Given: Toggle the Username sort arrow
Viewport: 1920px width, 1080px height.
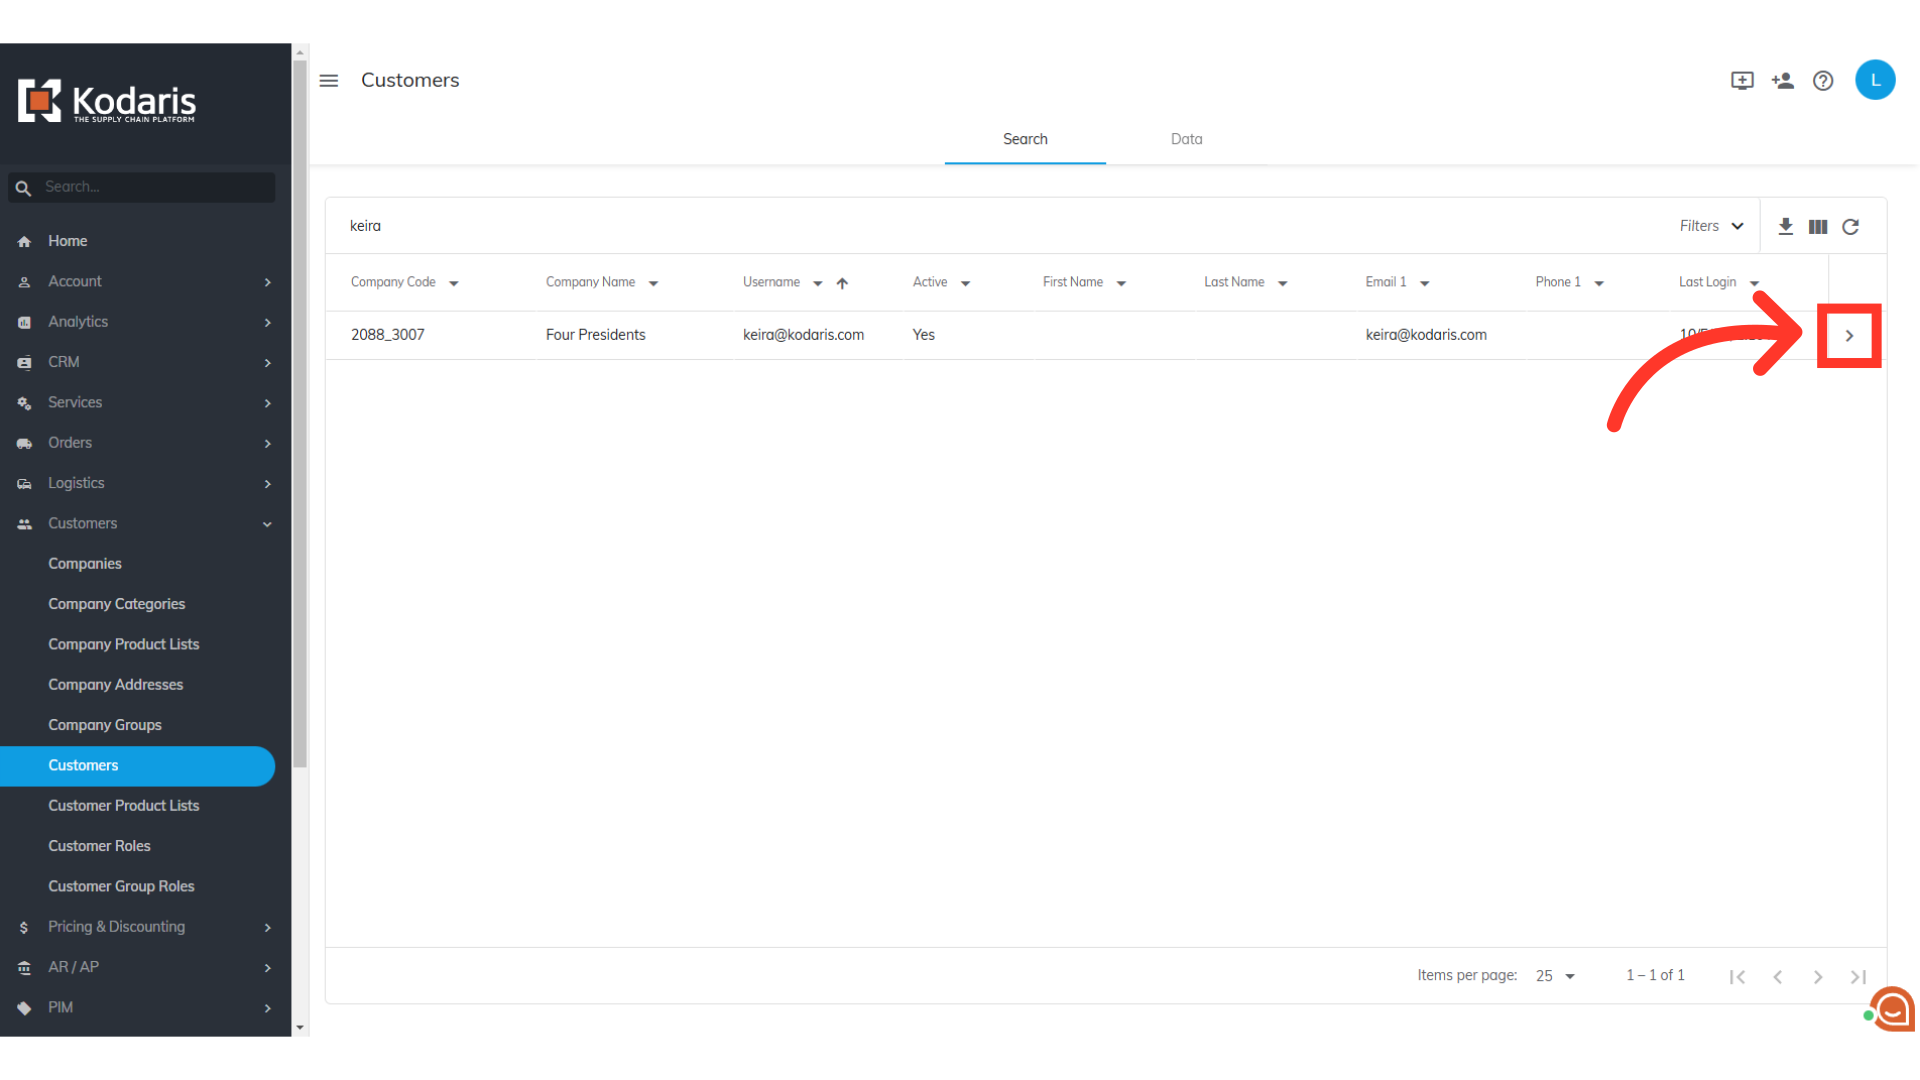Looking at the screenshot, I should (842, 283).
